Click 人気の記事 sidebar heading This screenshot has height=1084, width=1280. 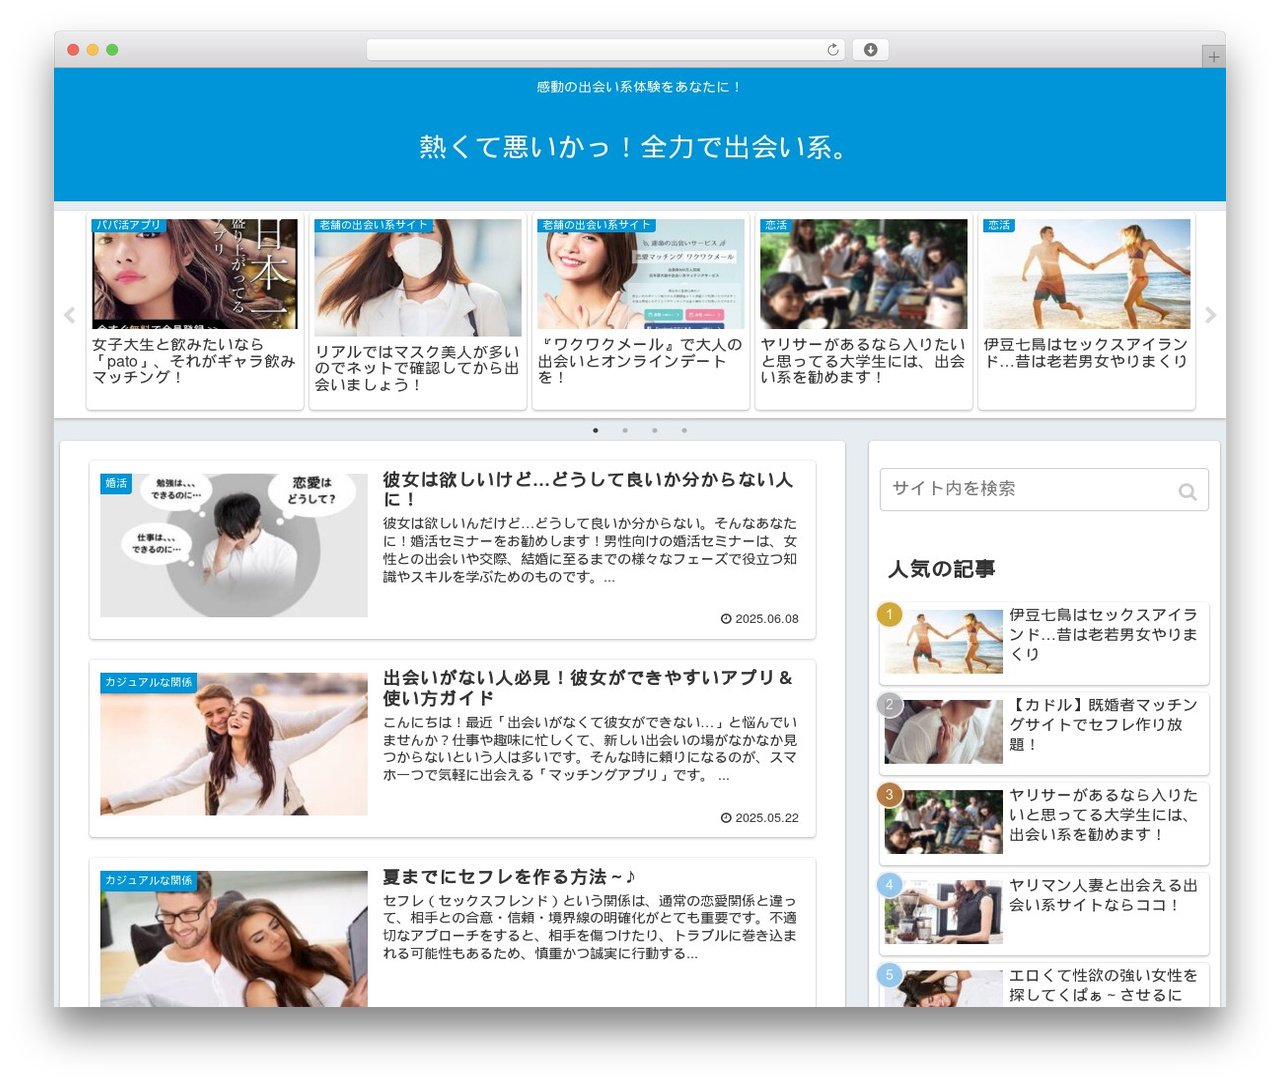click(x=942, y=569)
